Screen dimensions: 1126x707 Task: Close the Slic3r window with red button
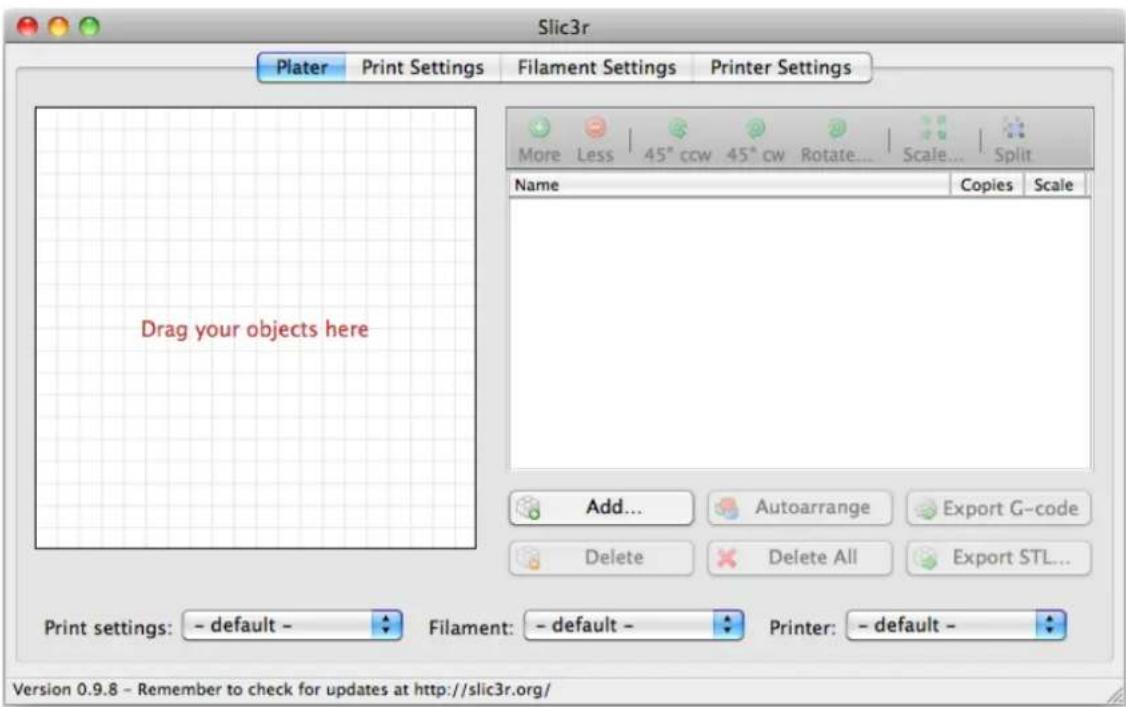coord(27,27)
